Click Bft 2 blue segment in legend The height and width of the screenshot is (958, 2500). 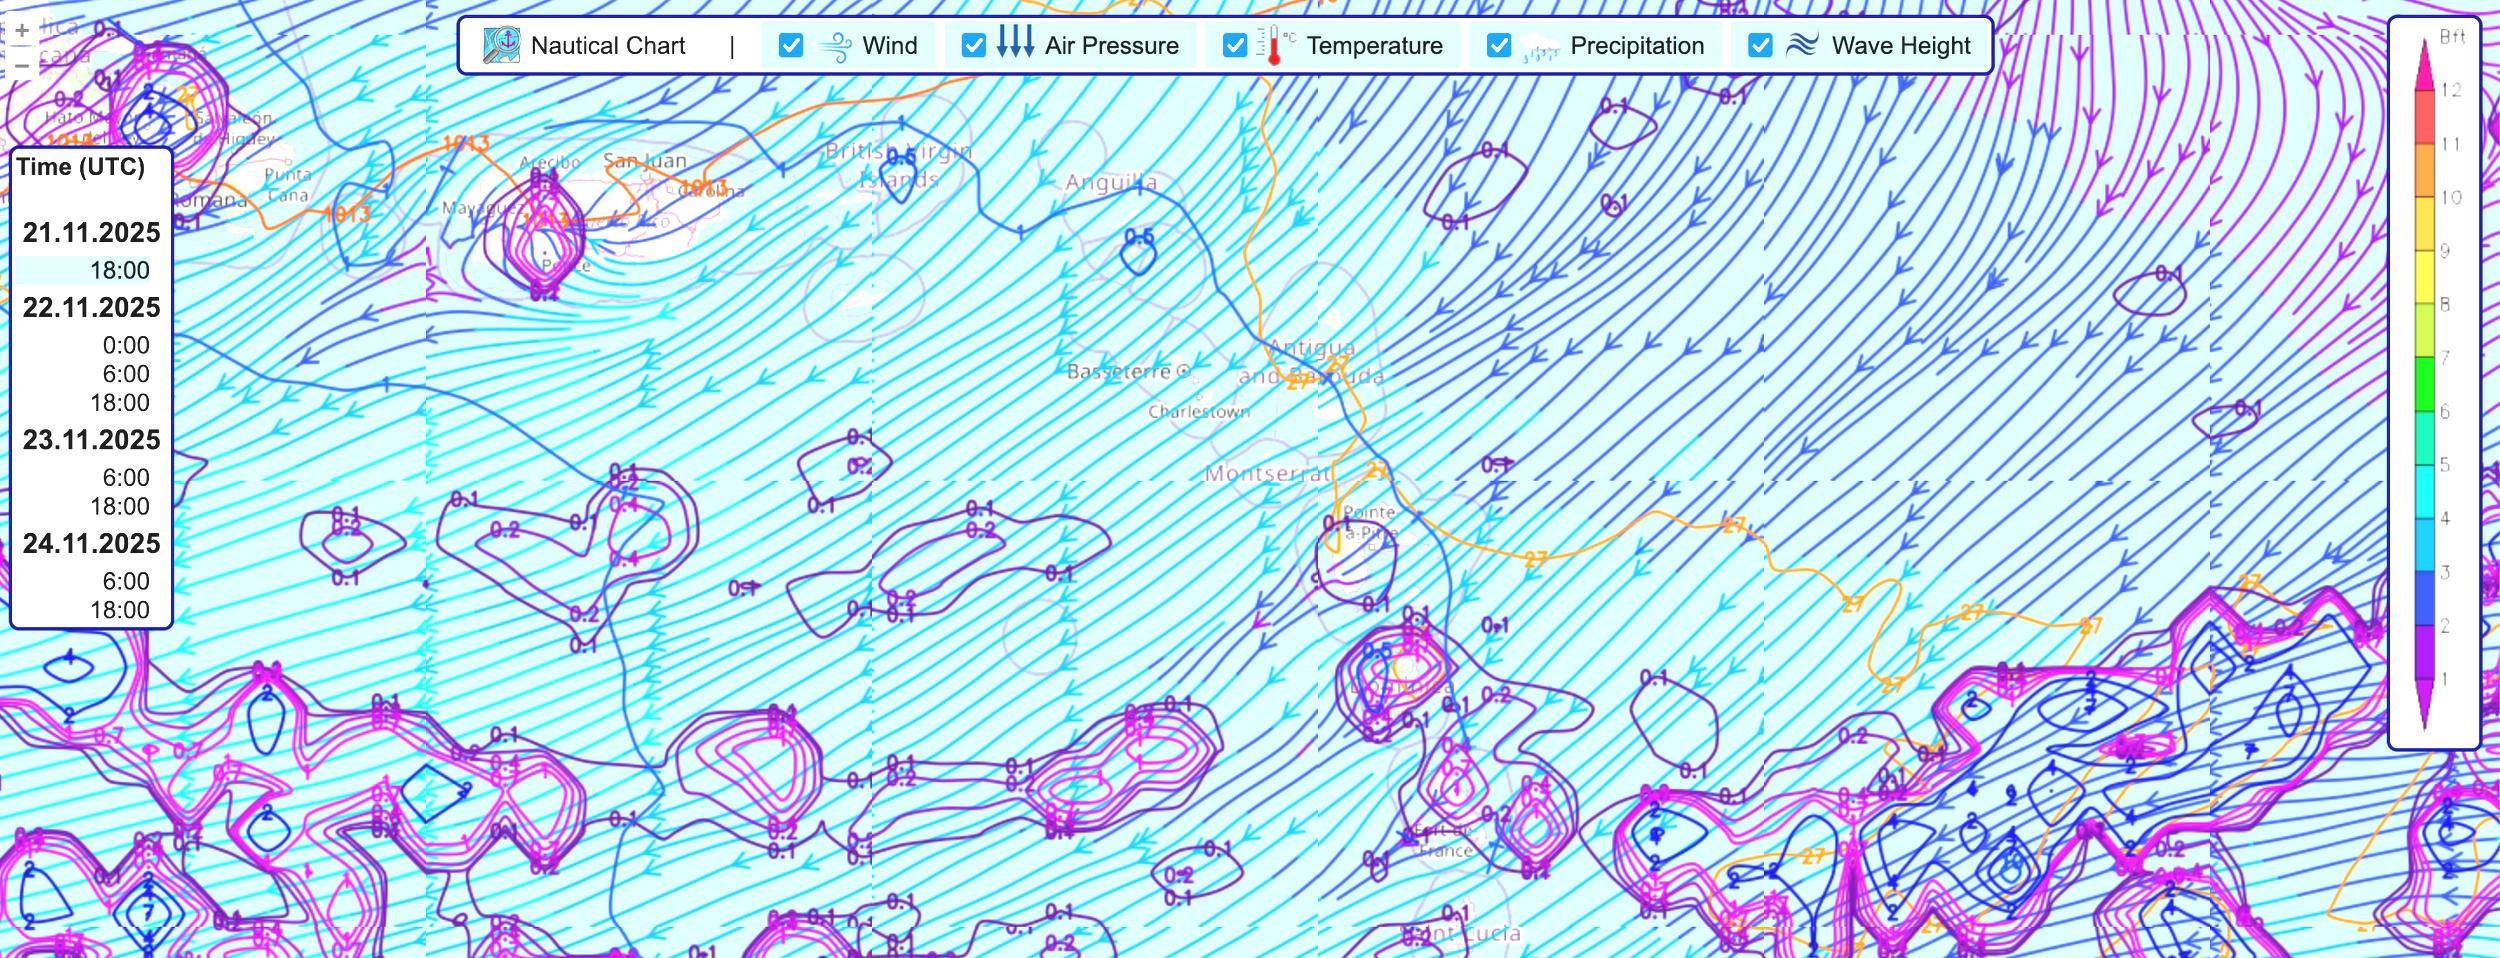pos(2425,598)
